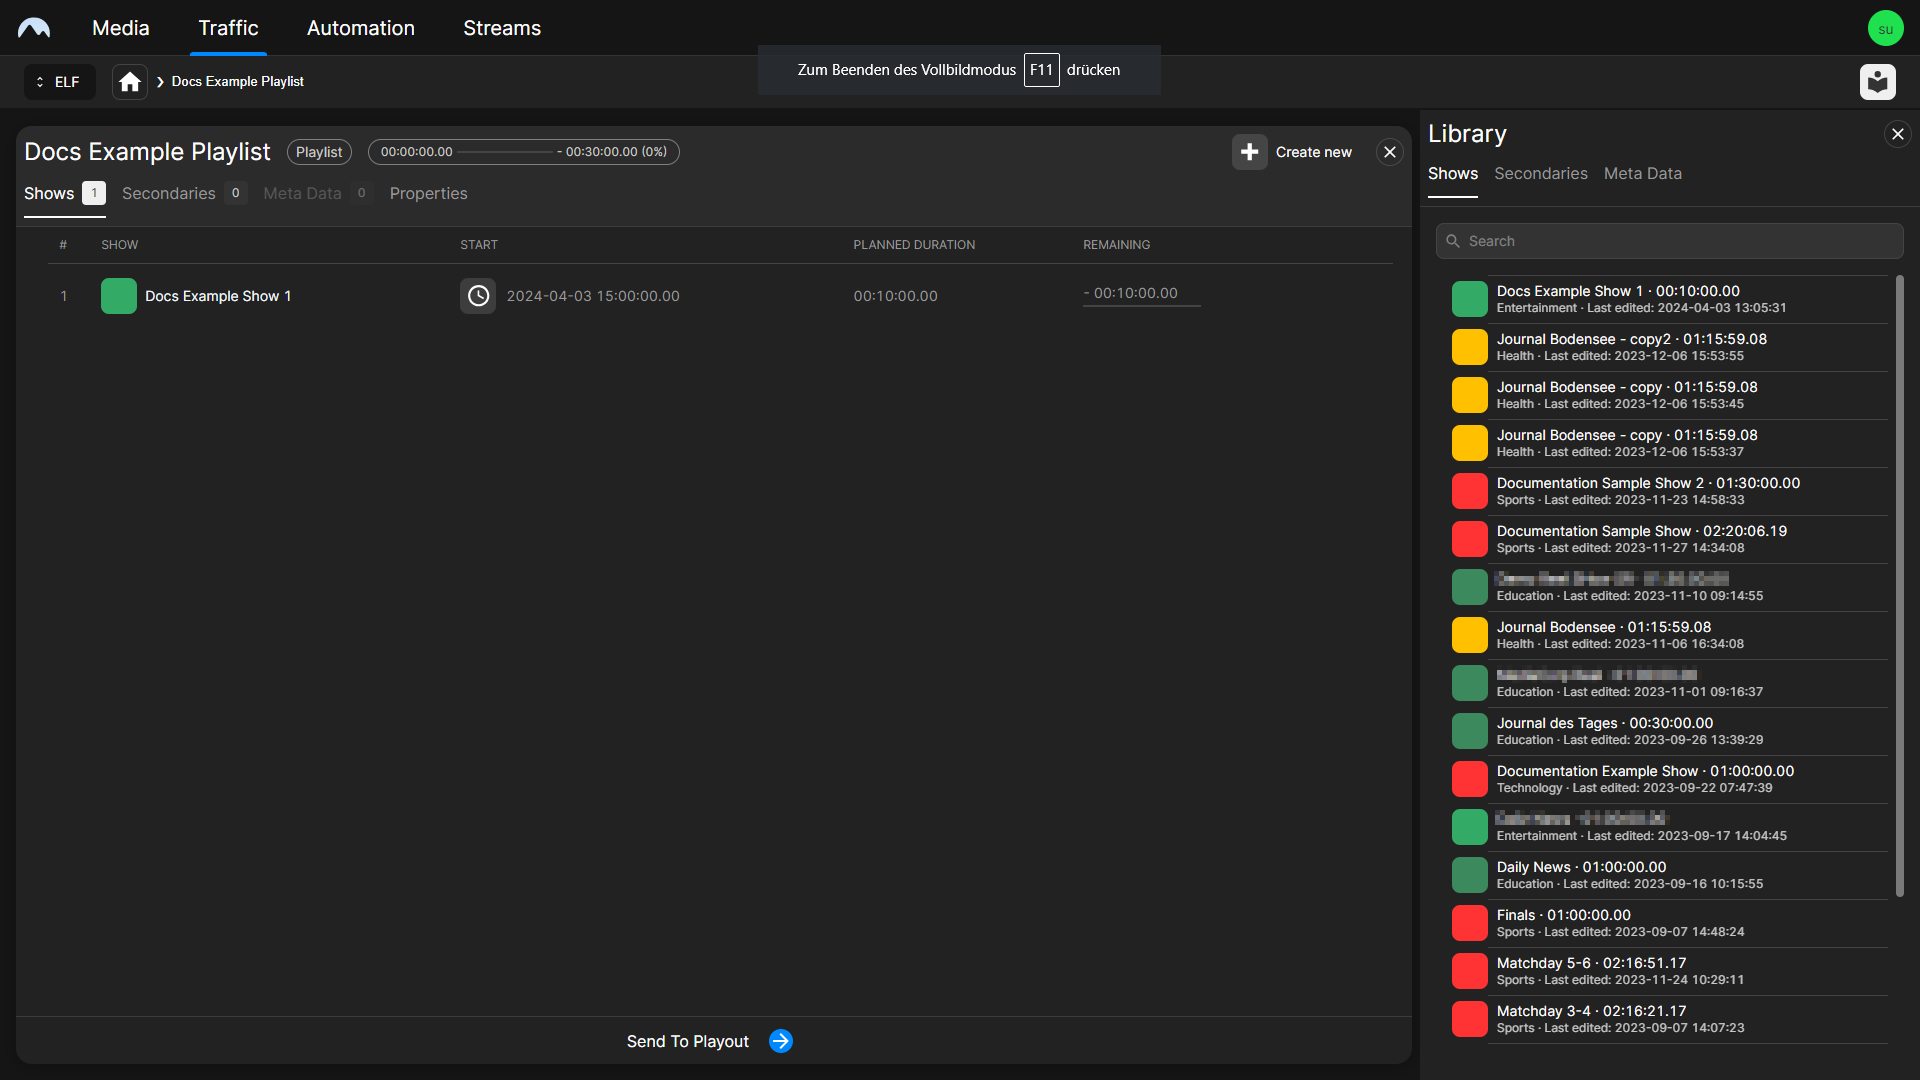Open the Traffic menu

[x=228, y=28]
